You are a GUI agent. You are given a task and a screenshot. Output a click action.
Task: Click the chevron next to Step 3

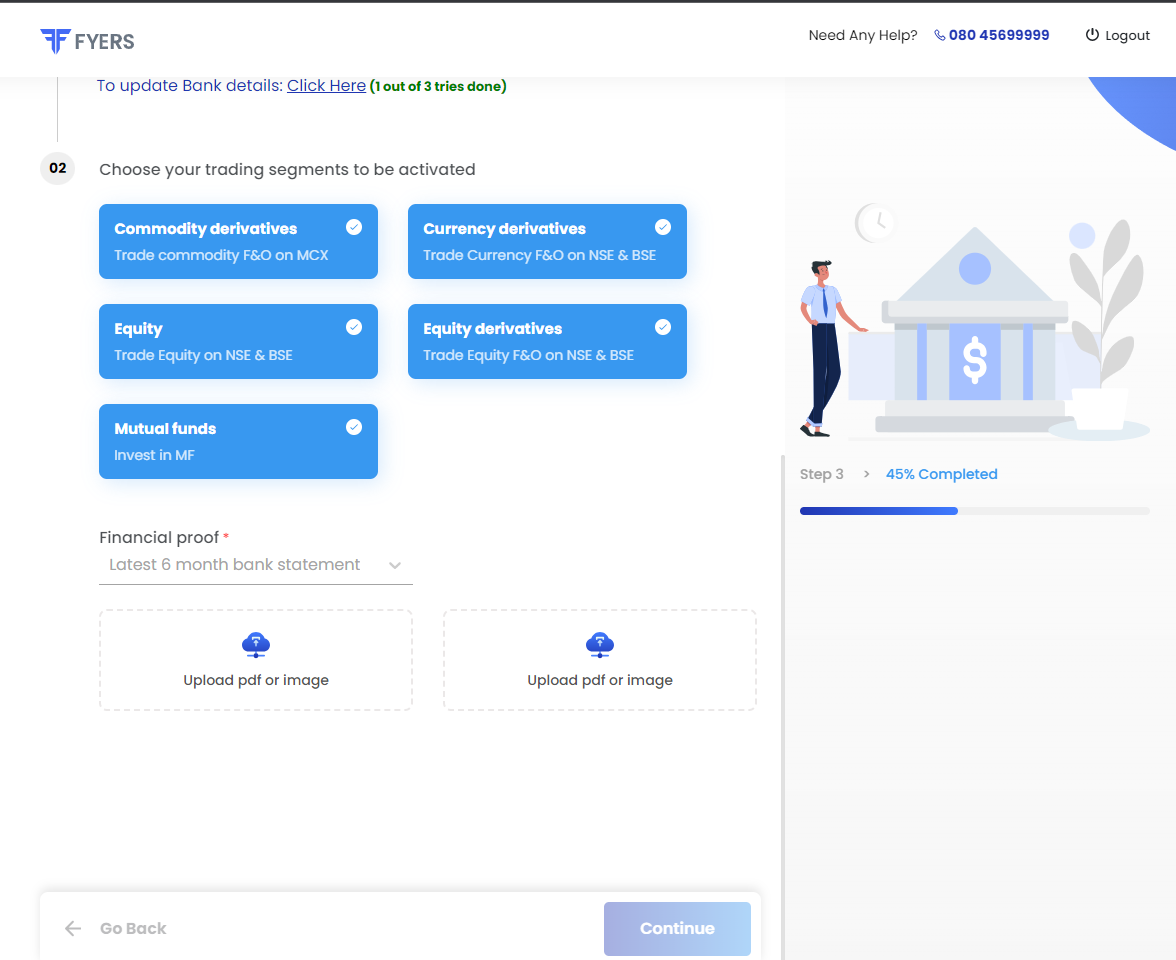pos(866,474)
